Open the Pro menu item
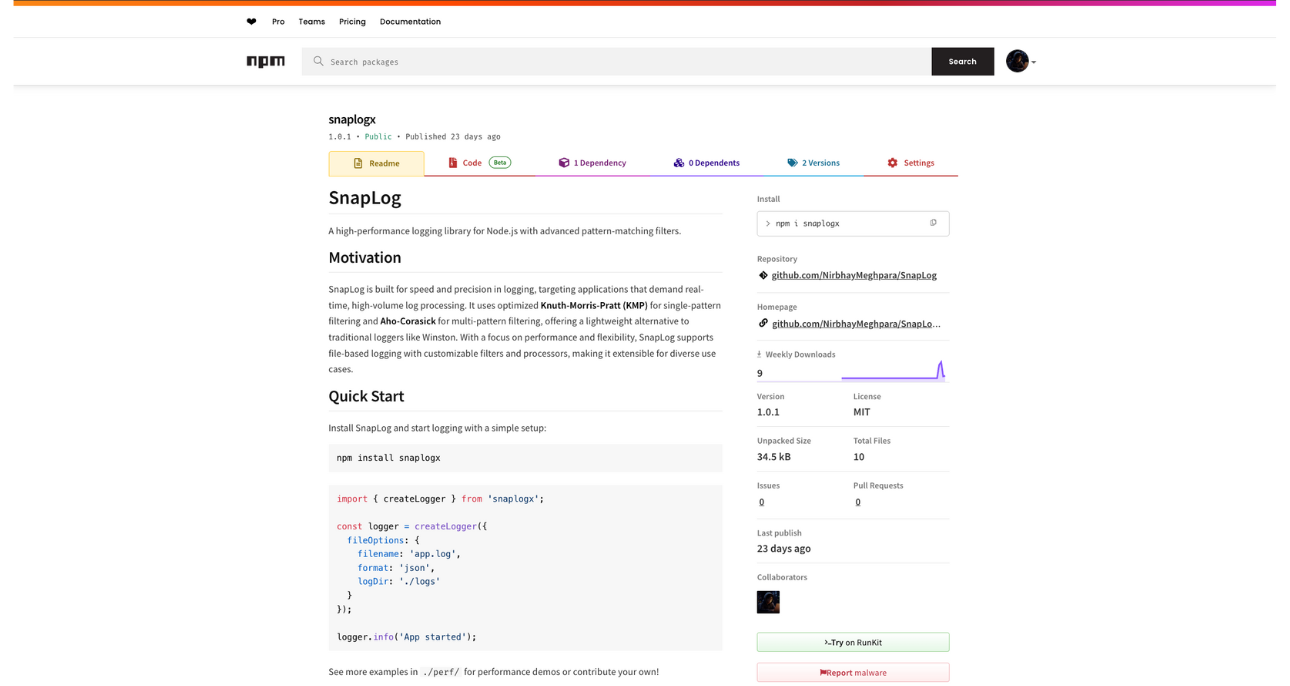Image resolution: width=1290 pixels, height=686 pixels. click(x=278, y=21)
